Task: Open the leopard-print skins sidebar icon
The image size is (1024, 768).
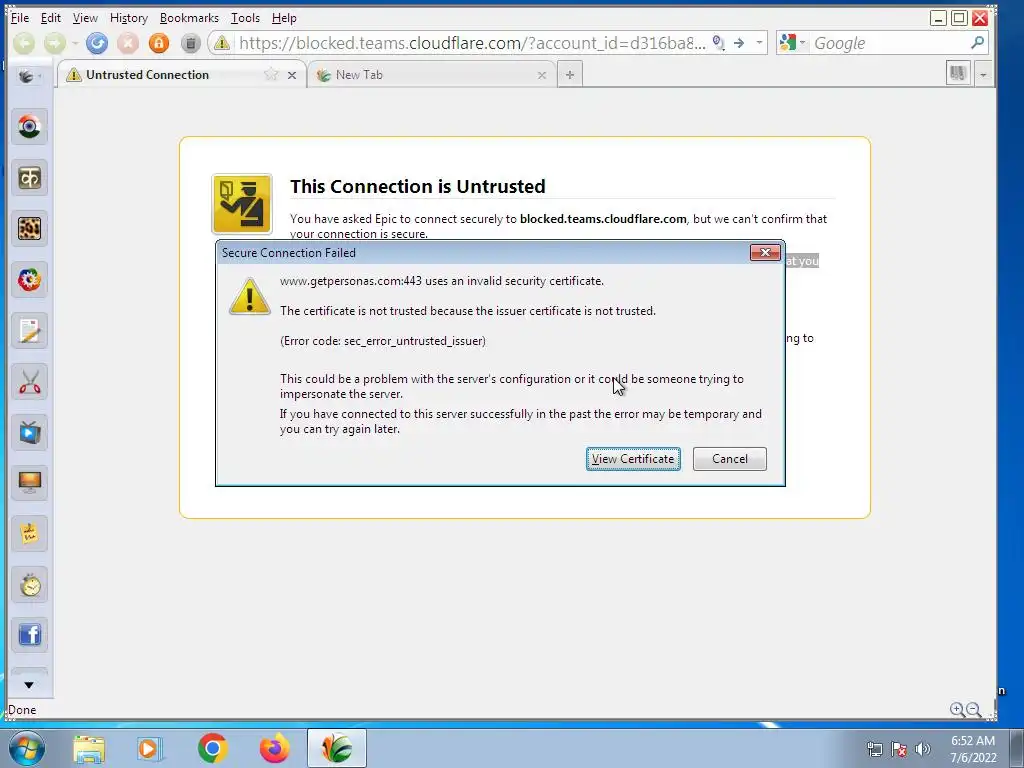Action: [29, 229]
